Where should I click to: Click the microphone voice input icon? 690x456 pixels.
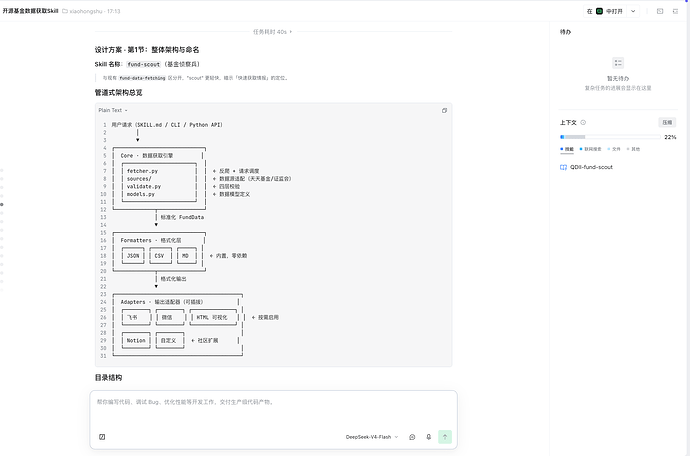tap(428, 437)
